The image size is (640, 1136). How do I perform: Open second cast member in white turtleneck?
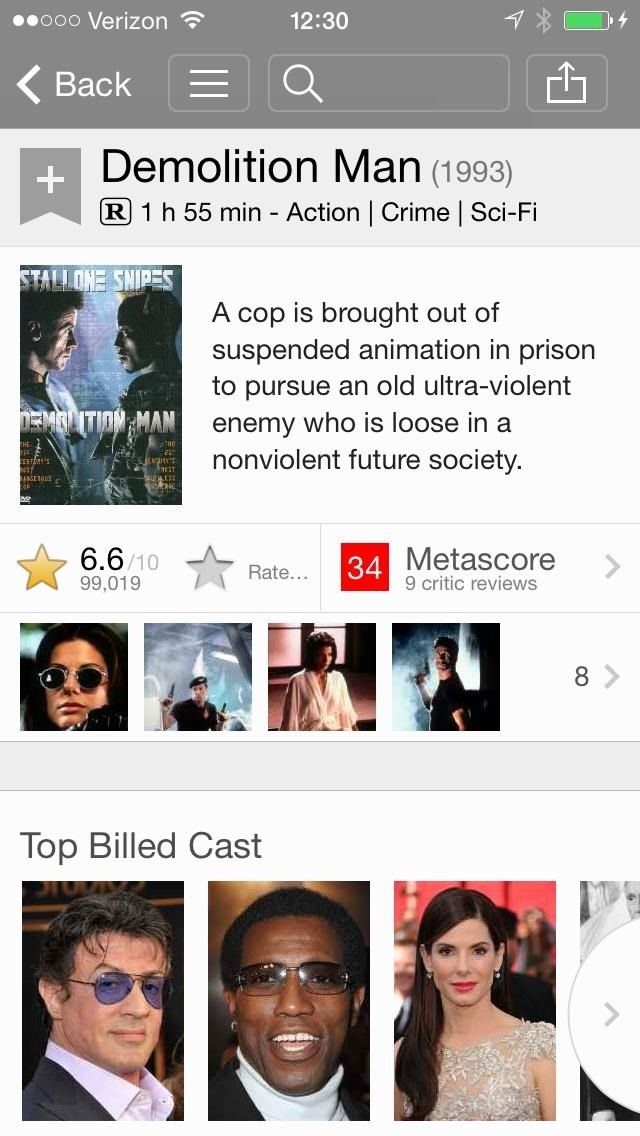(288, 1001)
